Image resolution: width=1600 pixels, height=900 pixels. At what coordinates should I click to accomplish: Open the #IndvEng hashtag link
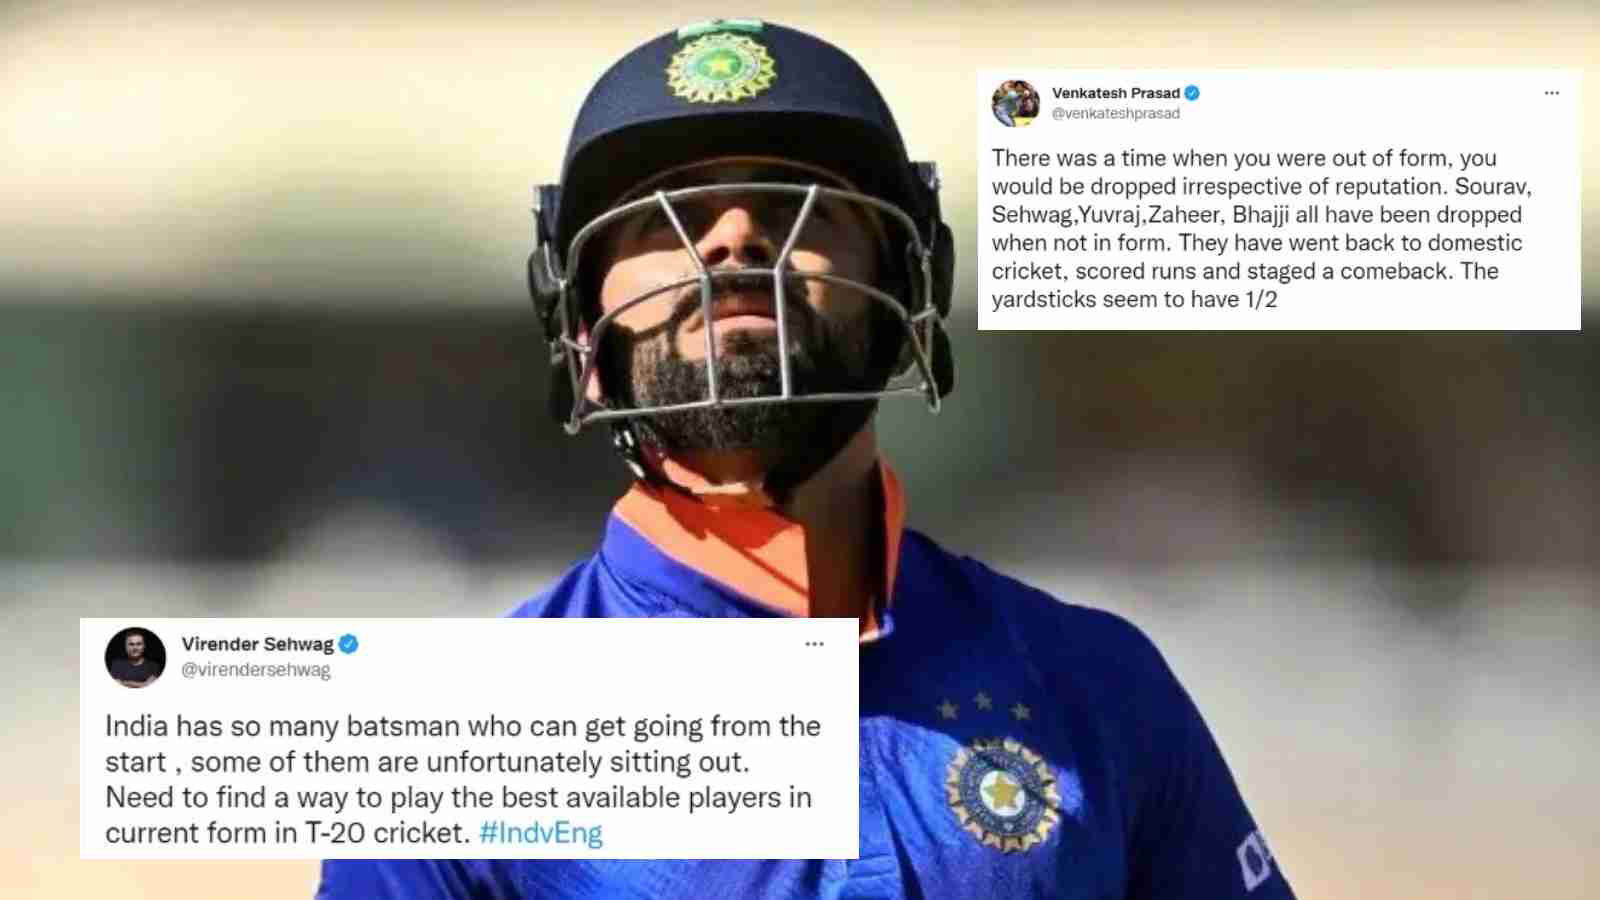tap(541, 833)
